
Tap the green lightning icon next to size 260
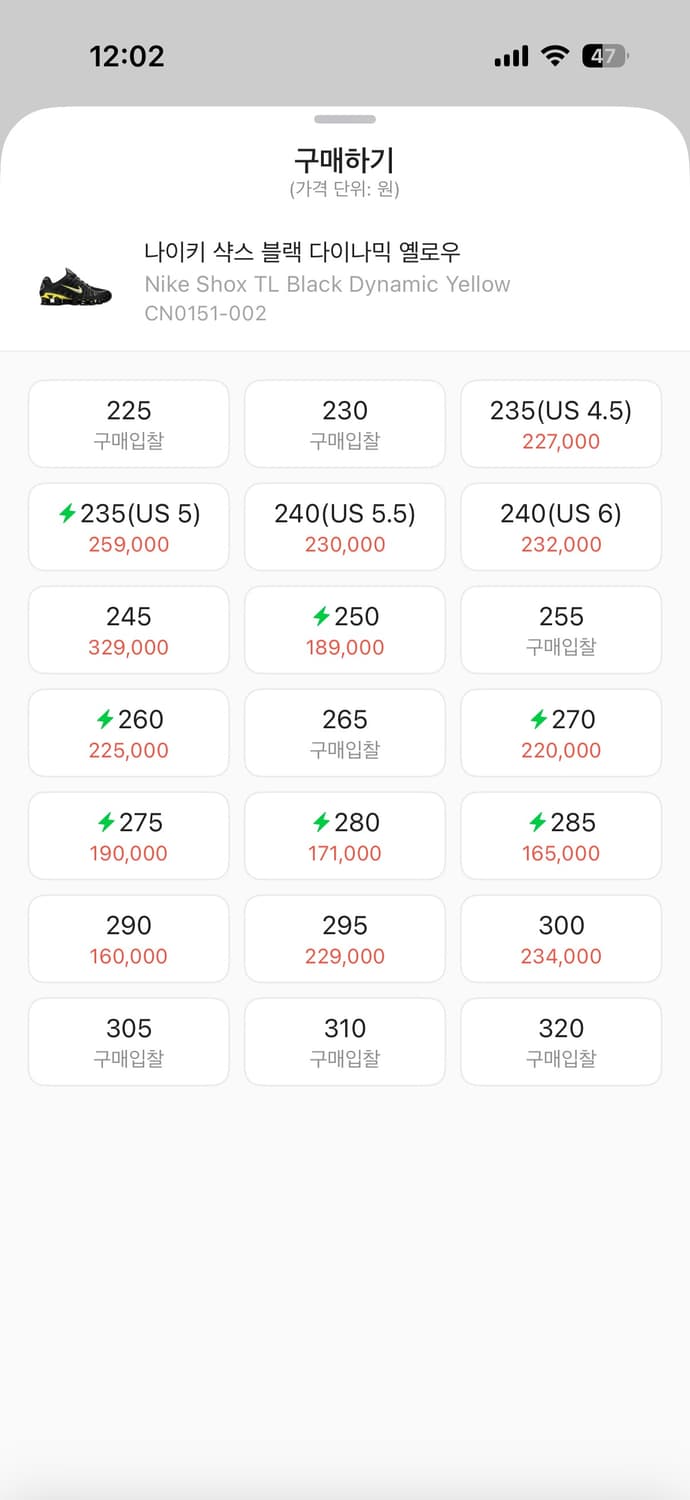tap(105, 720)
